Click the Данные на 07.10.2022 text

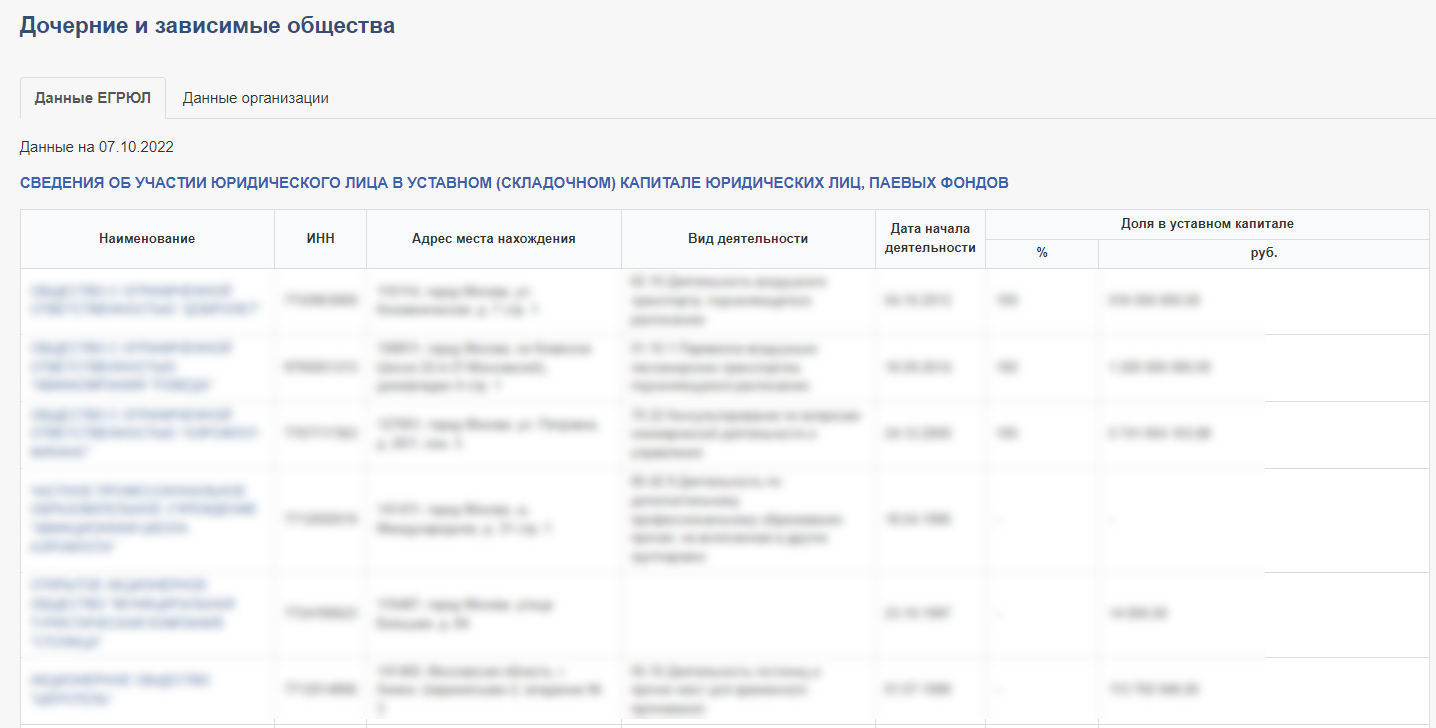97,147
